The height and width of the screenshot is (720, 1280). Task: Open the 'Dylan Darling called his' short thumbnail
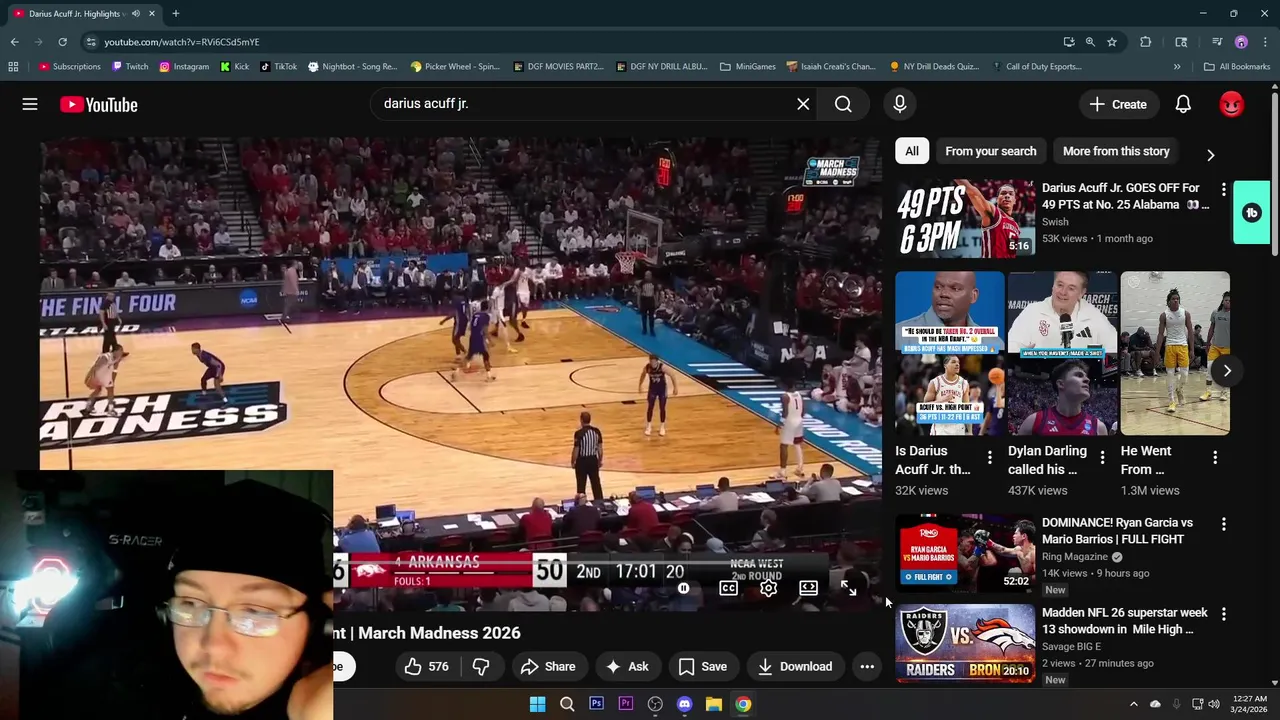[1062, 353]
